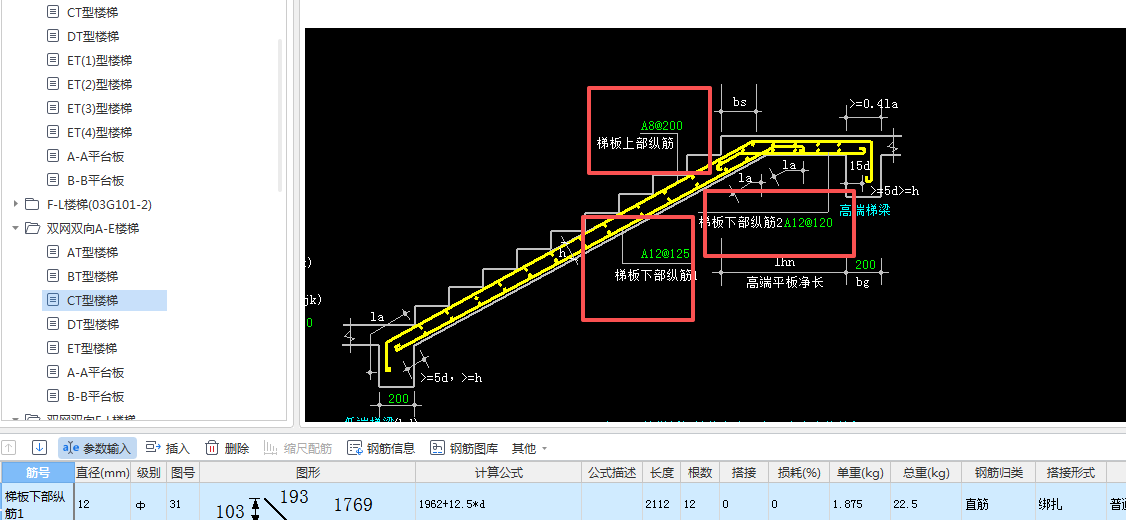The image size is (1126, 520).
Task: Select DT型楼梯 within the 双网双向A-E楼梯 group
Action: [x=93, y=325]
